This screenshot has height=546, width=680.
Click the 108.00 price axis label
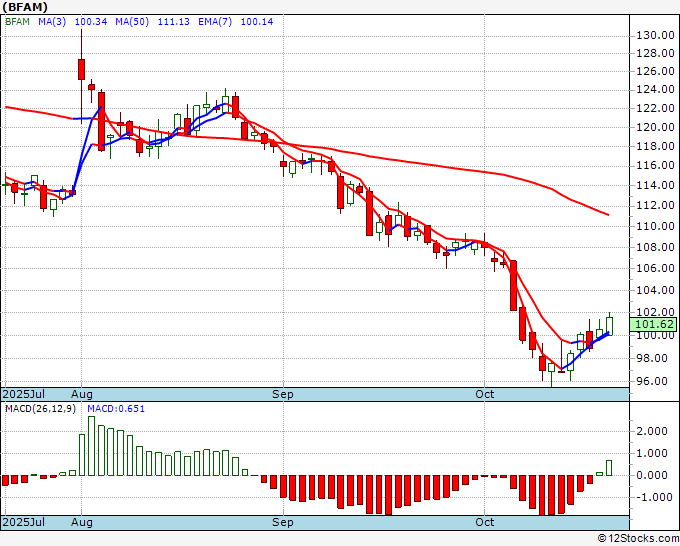(655, 247)
